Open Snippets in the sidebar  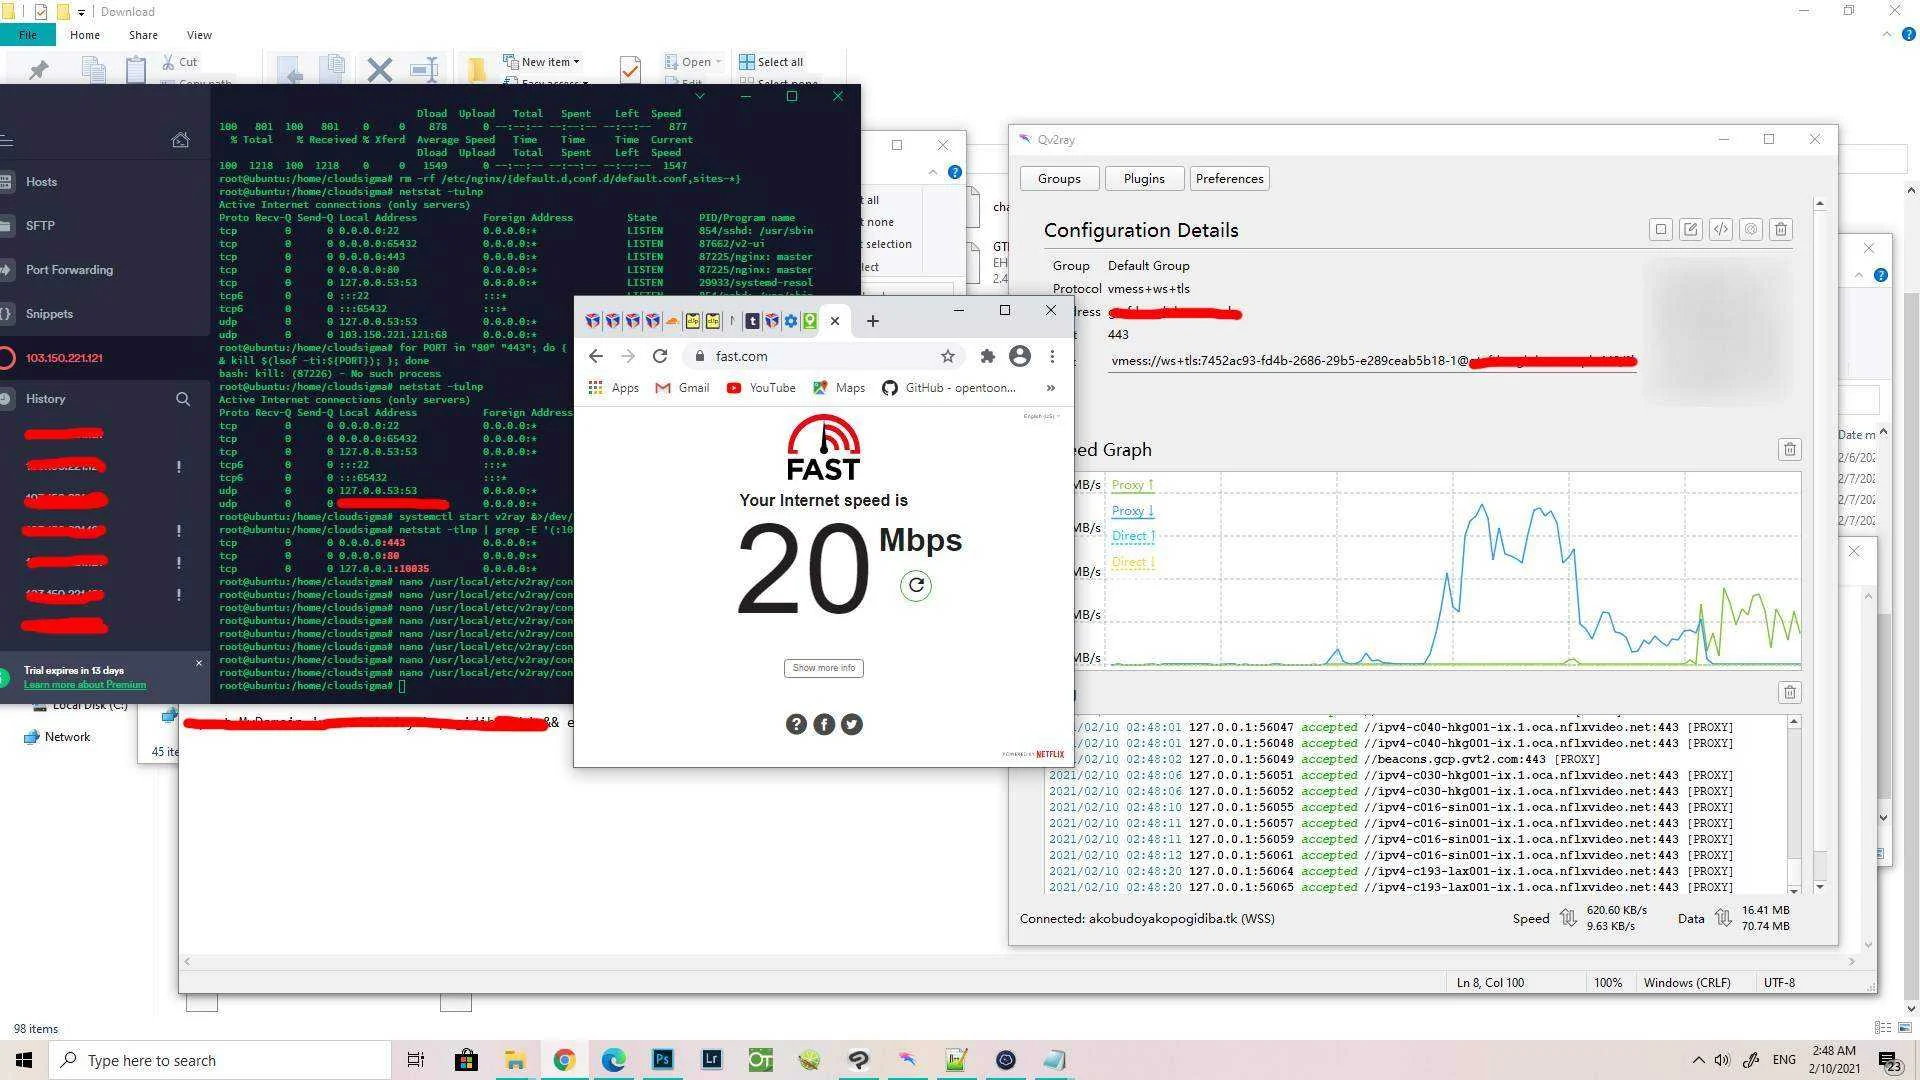49,314
